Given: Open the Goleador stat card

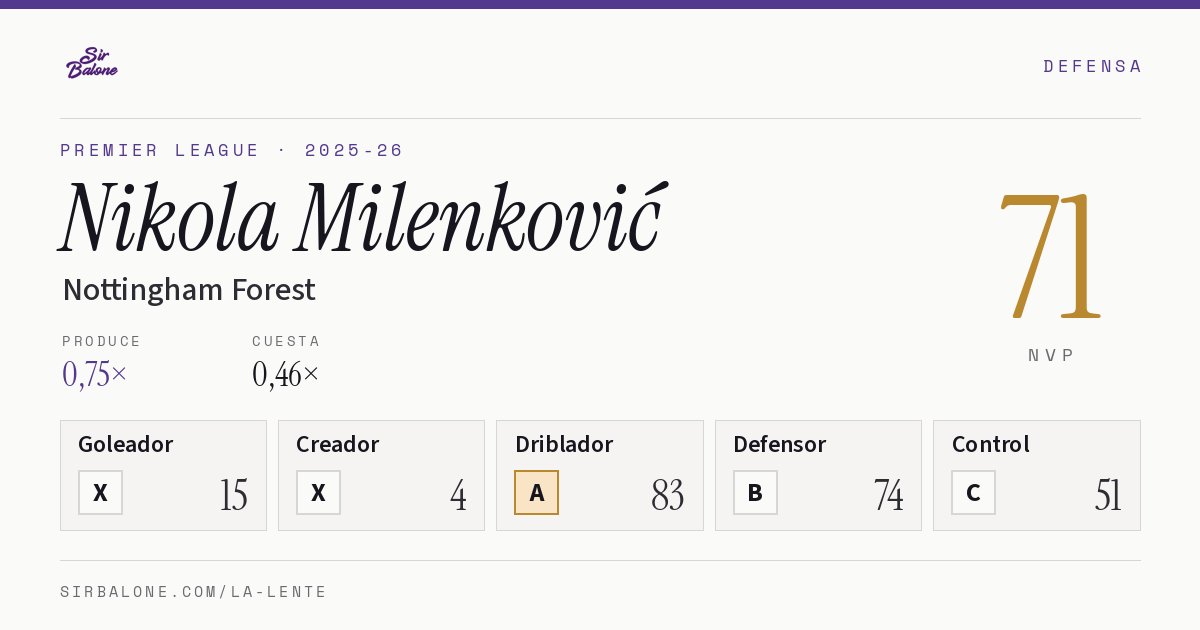Looking at the screenshot, I should 163,475.
